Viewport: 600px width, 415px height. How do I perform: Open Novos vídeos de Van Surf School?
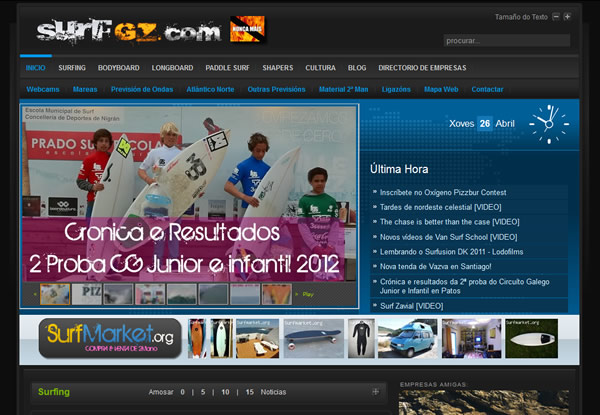coord(448,237)
